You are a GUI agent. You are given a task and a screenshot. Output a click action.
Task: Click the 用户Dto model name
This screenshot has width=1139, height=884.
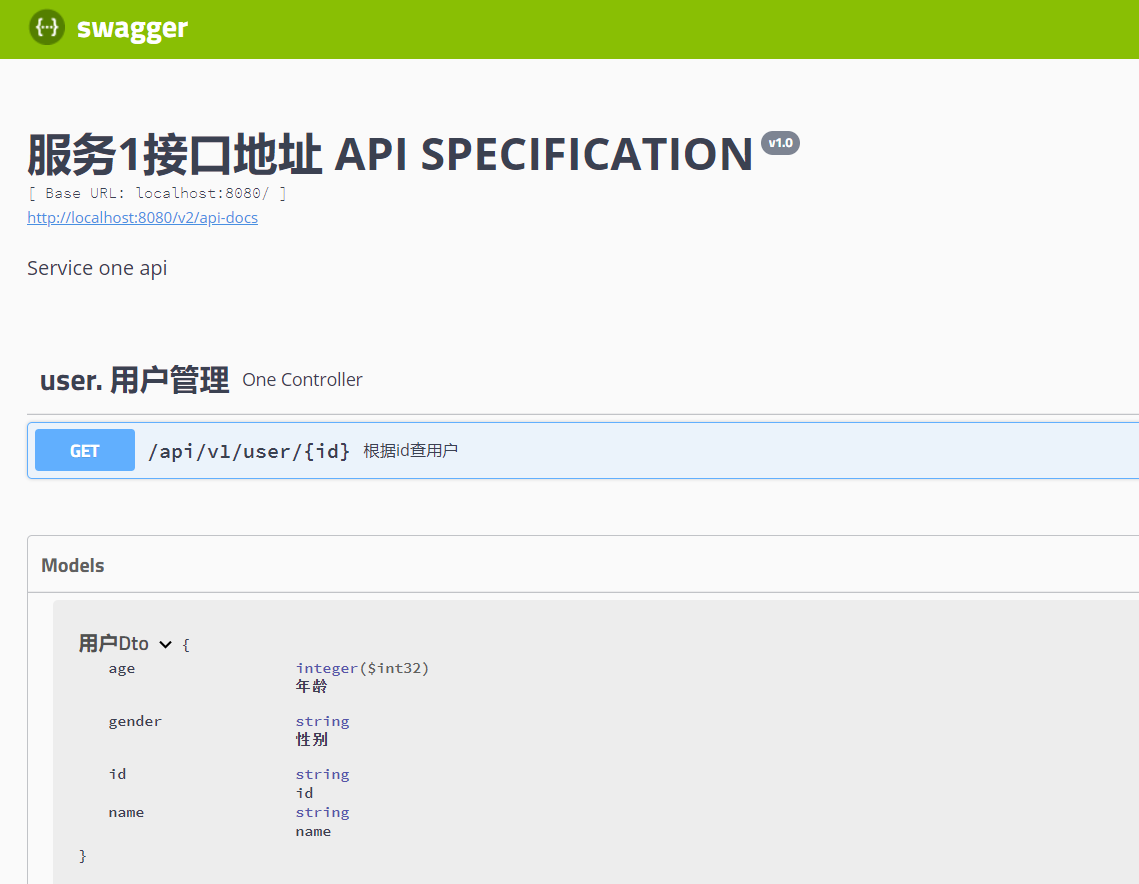click(x=113, y=644)
